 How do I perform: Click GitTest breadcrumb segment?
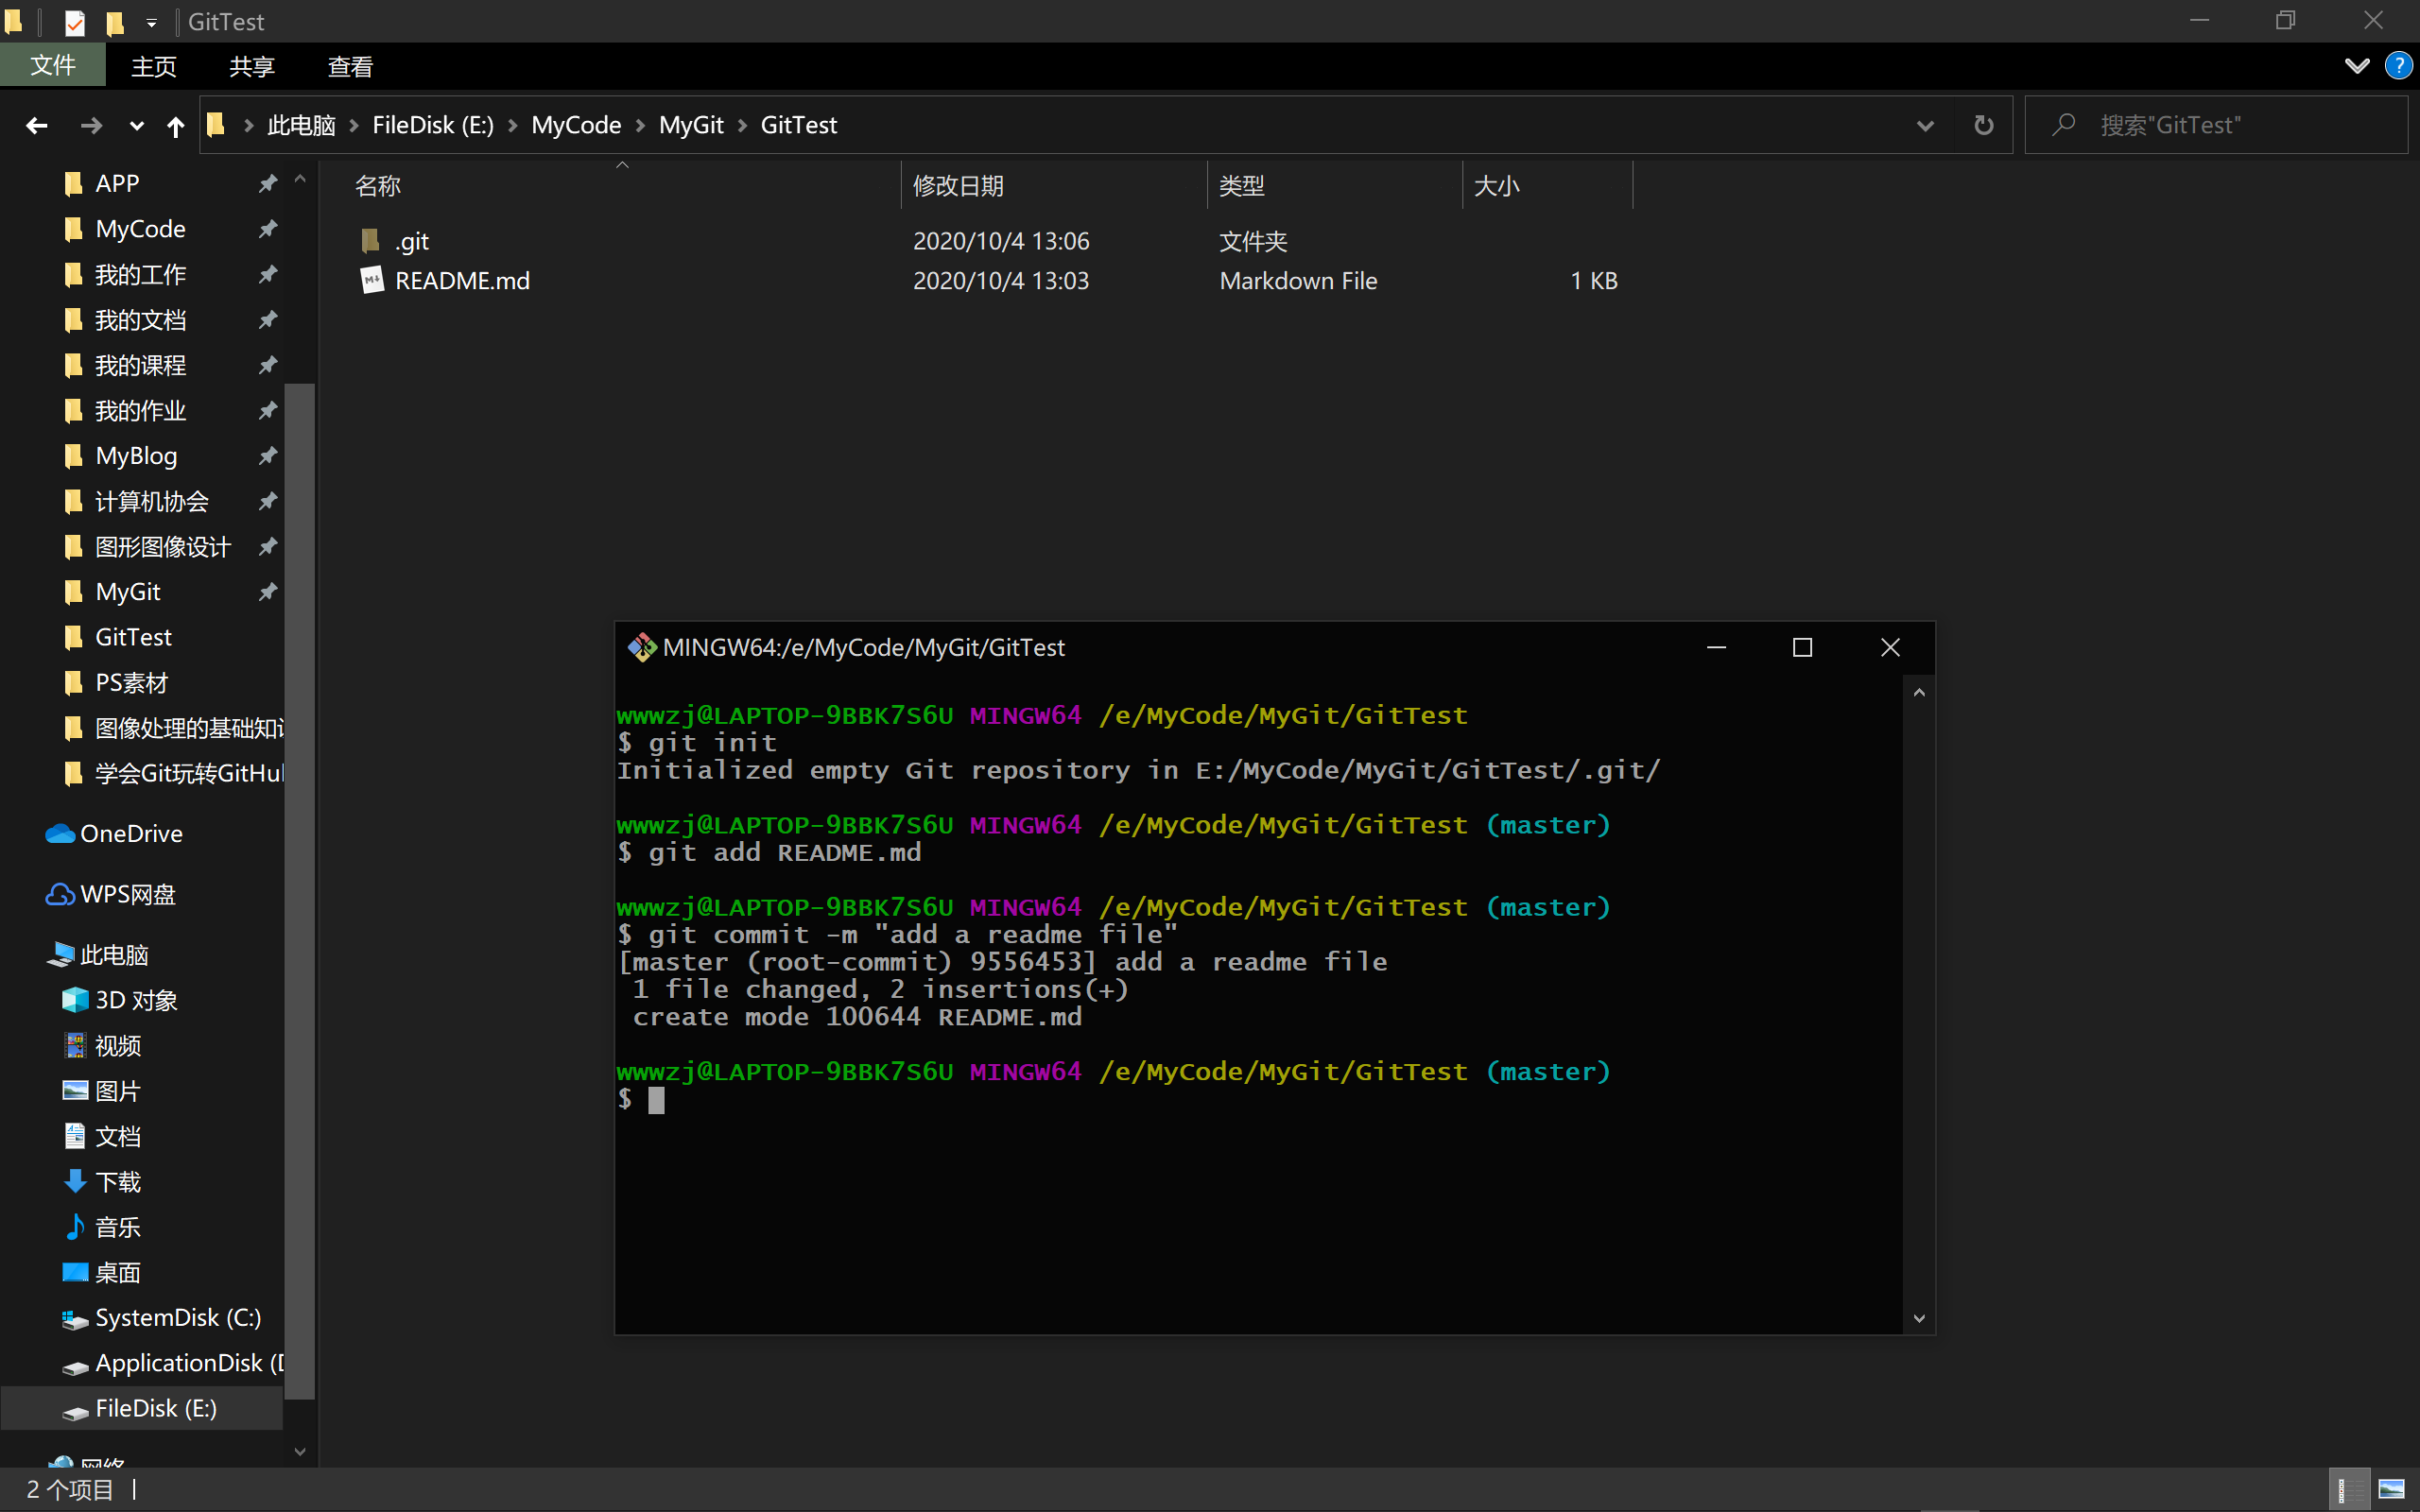pyautogui.click(x=799, y=125)
